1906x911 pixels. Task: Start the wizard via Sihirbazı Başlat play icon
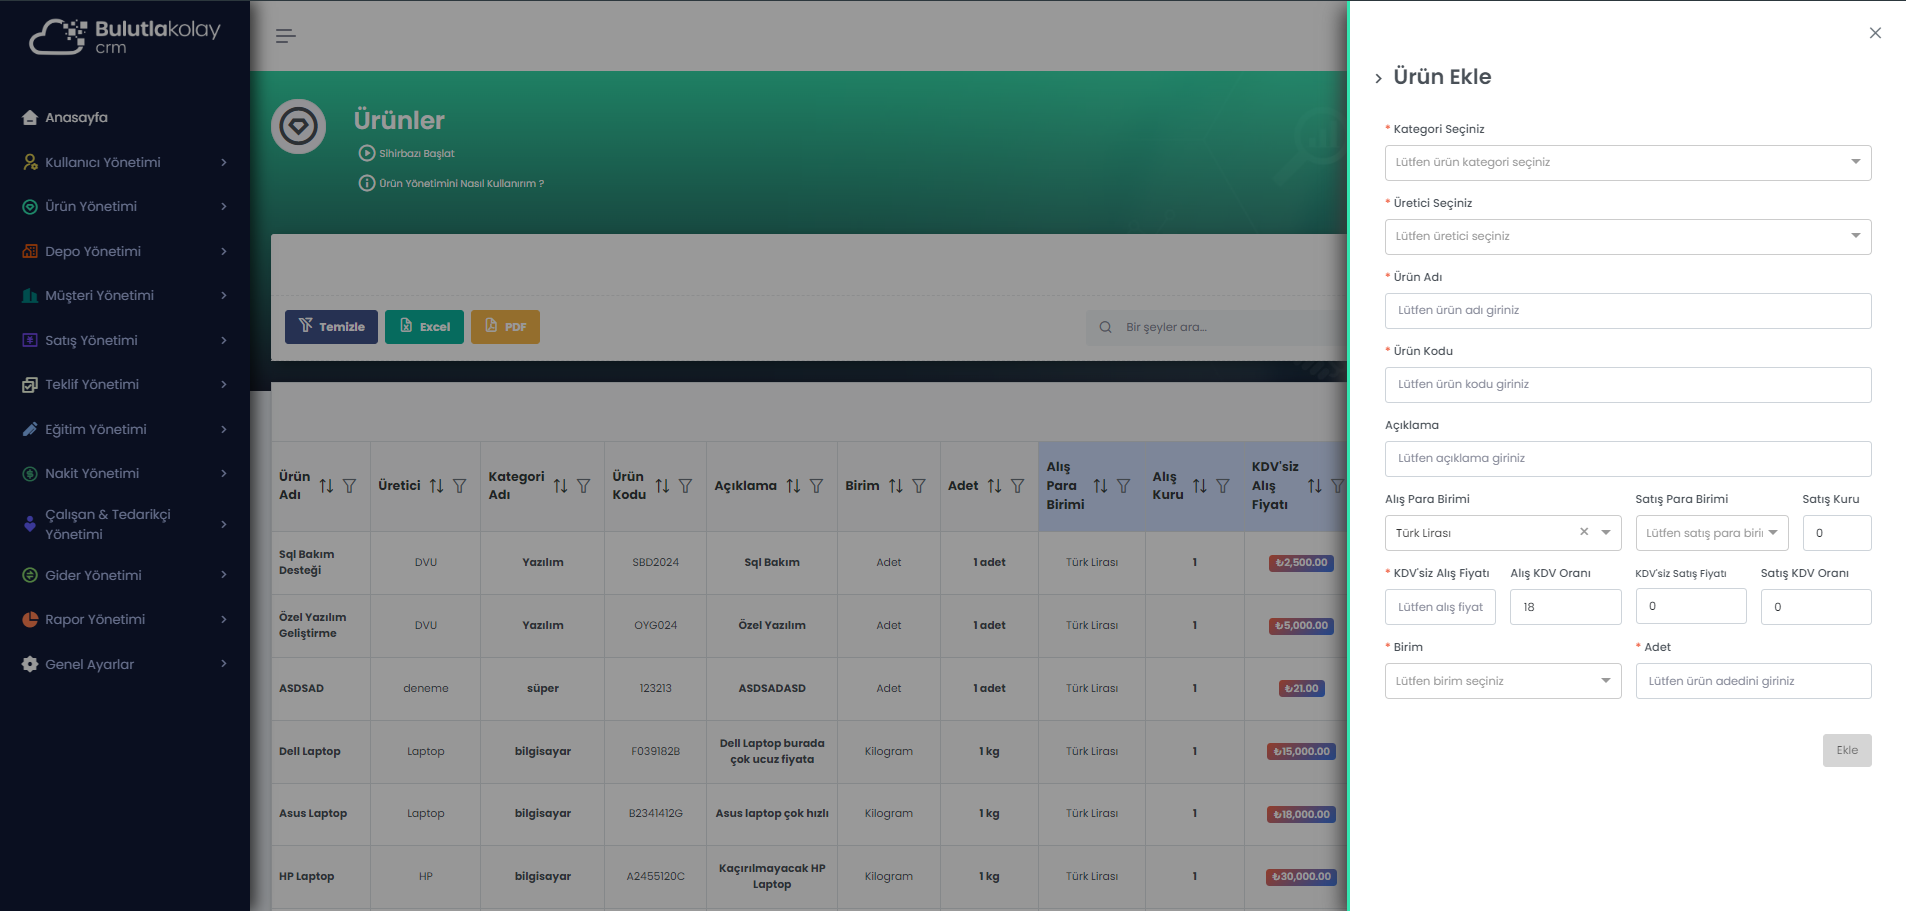pos(366,153)
